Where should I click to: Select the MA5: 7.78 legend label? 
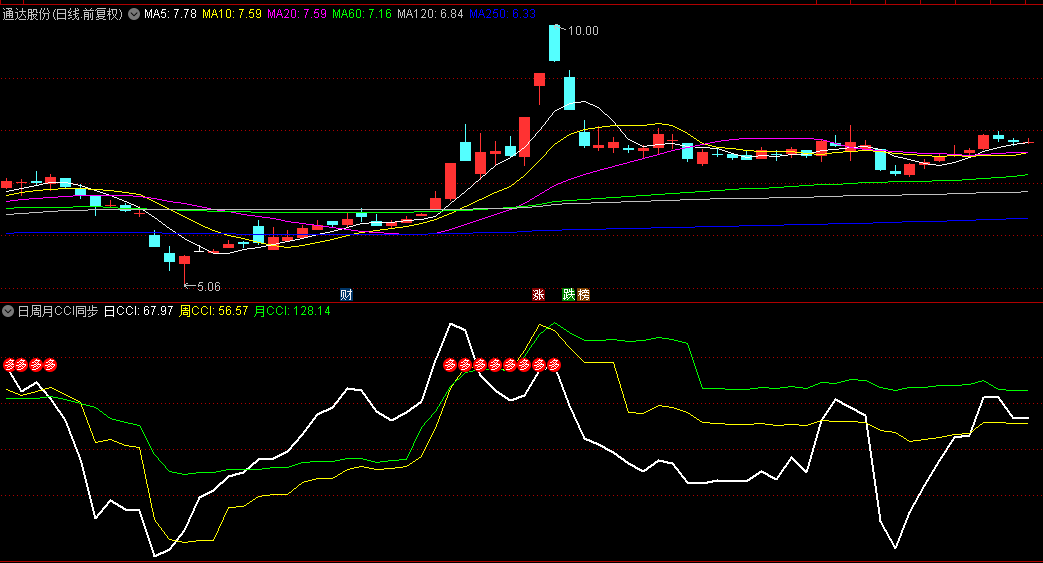170,15
